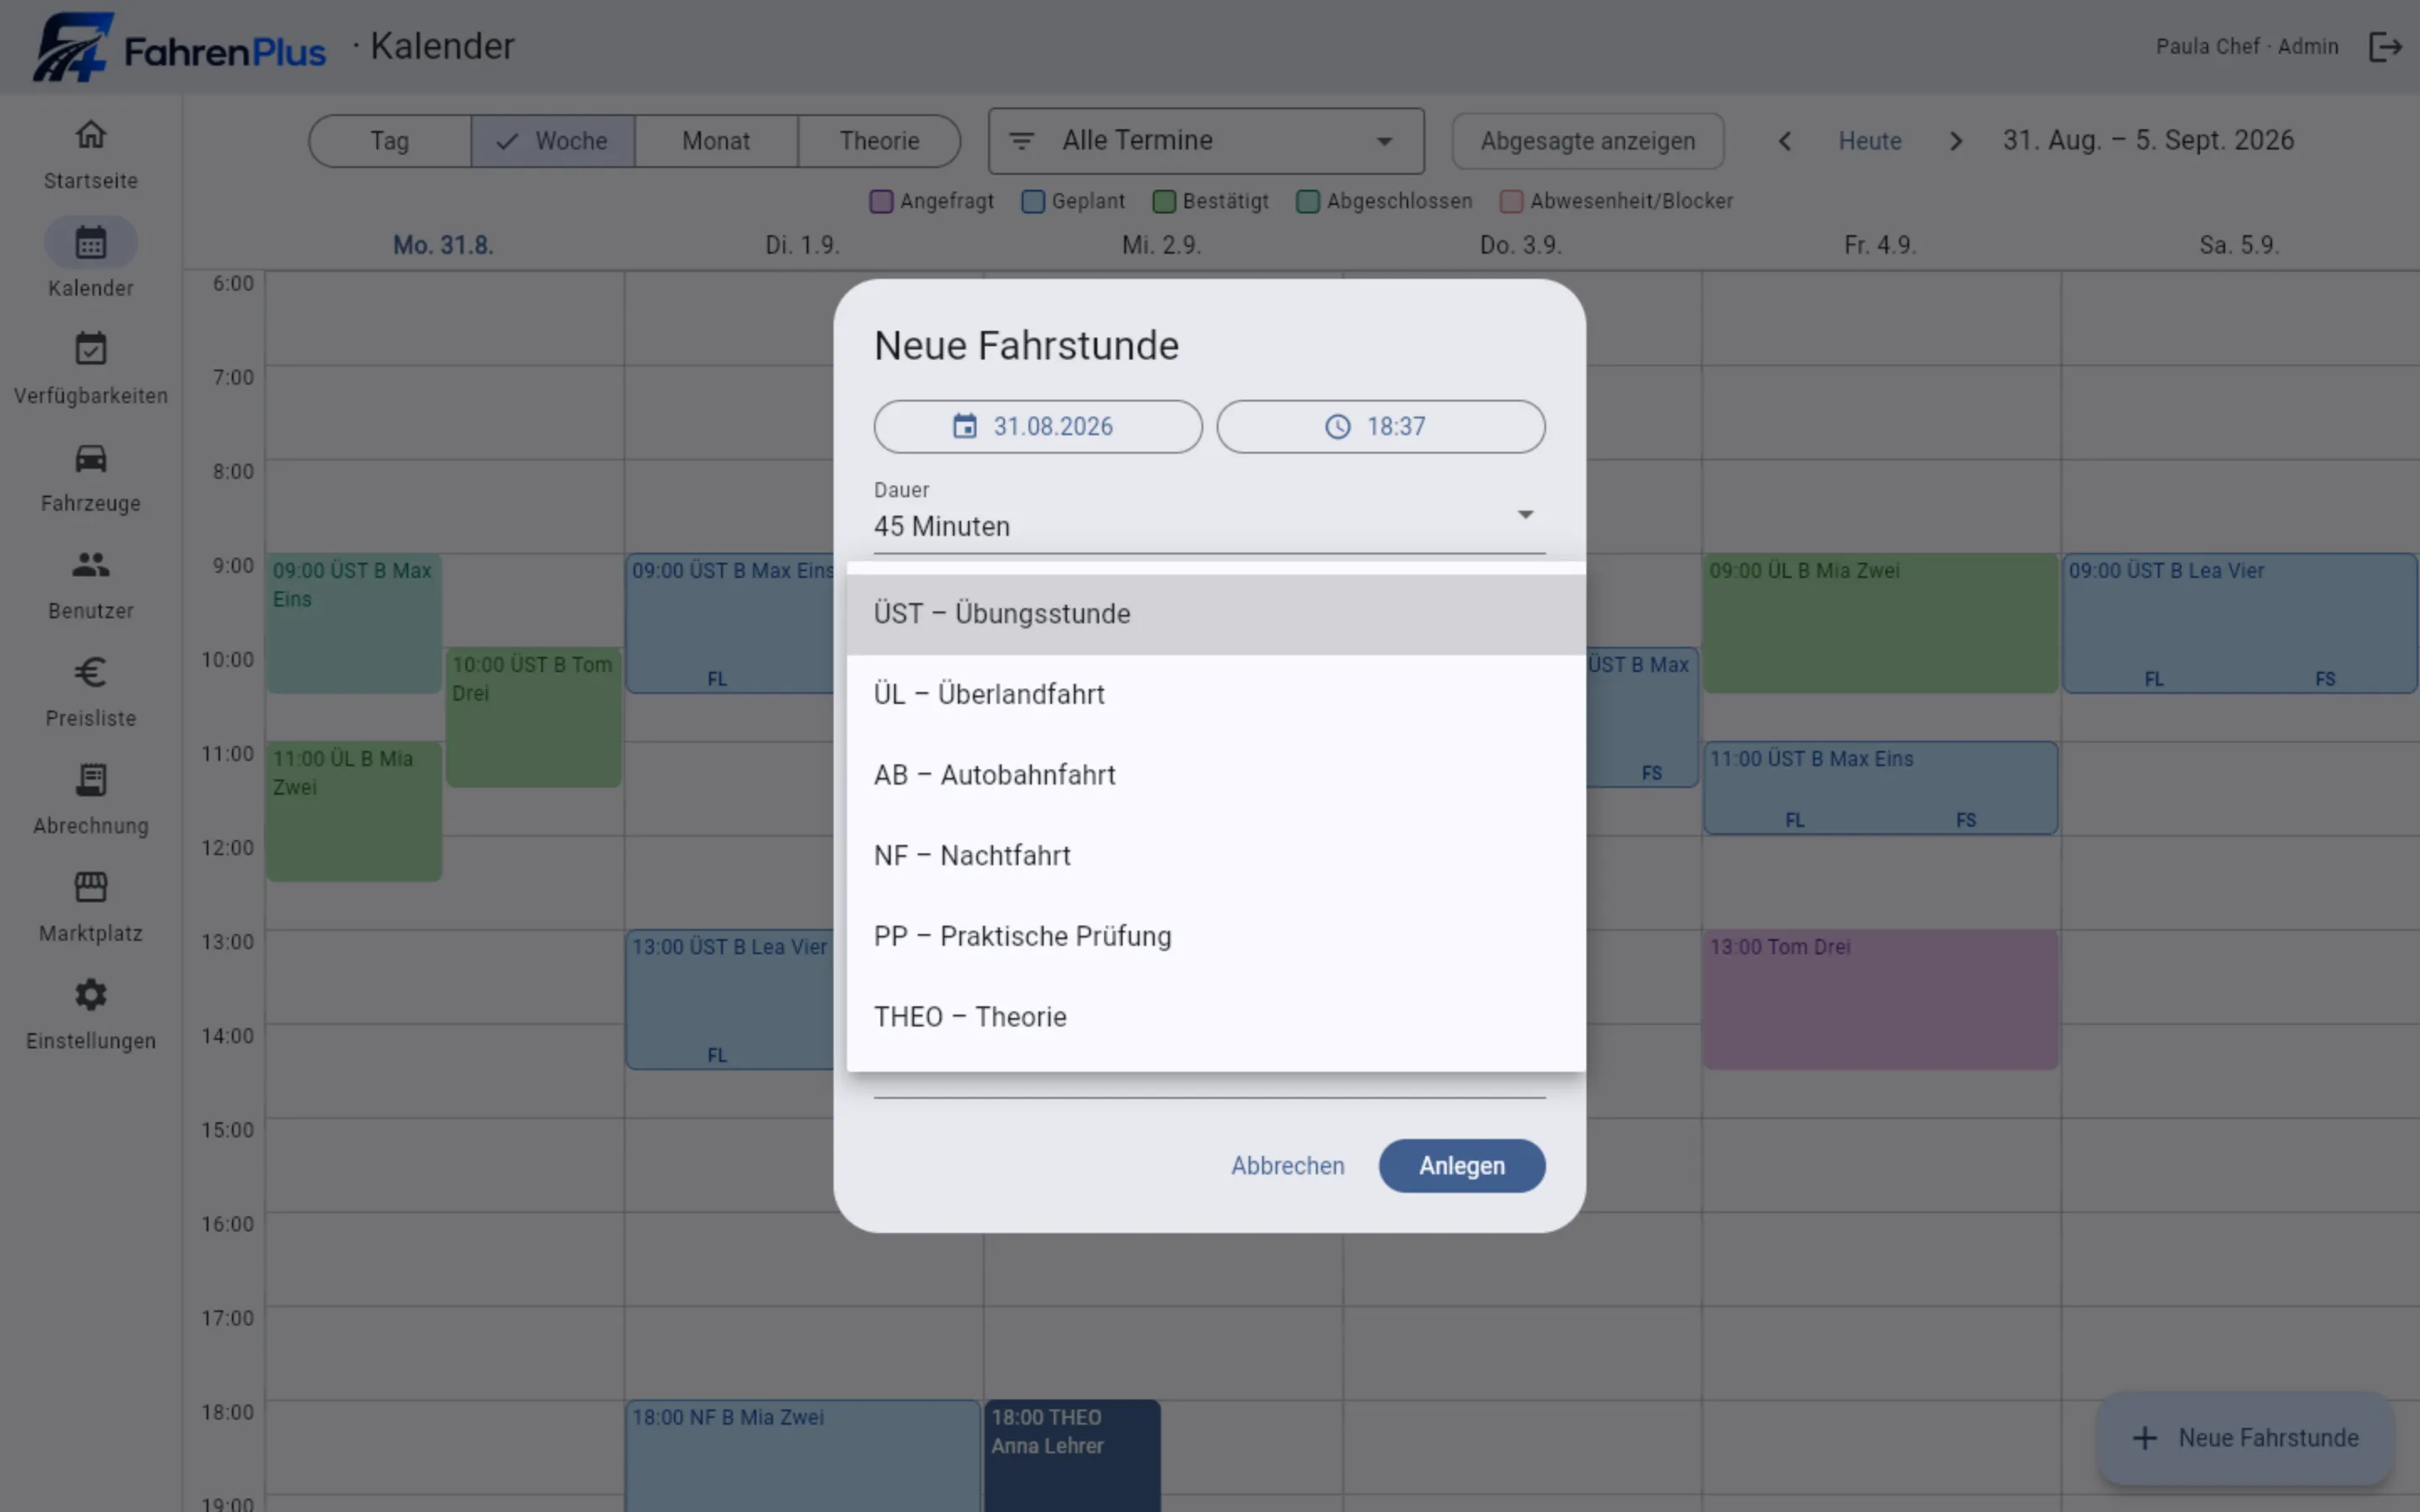
Task: Click the logout icon in the header
Action: [2385, 47]
